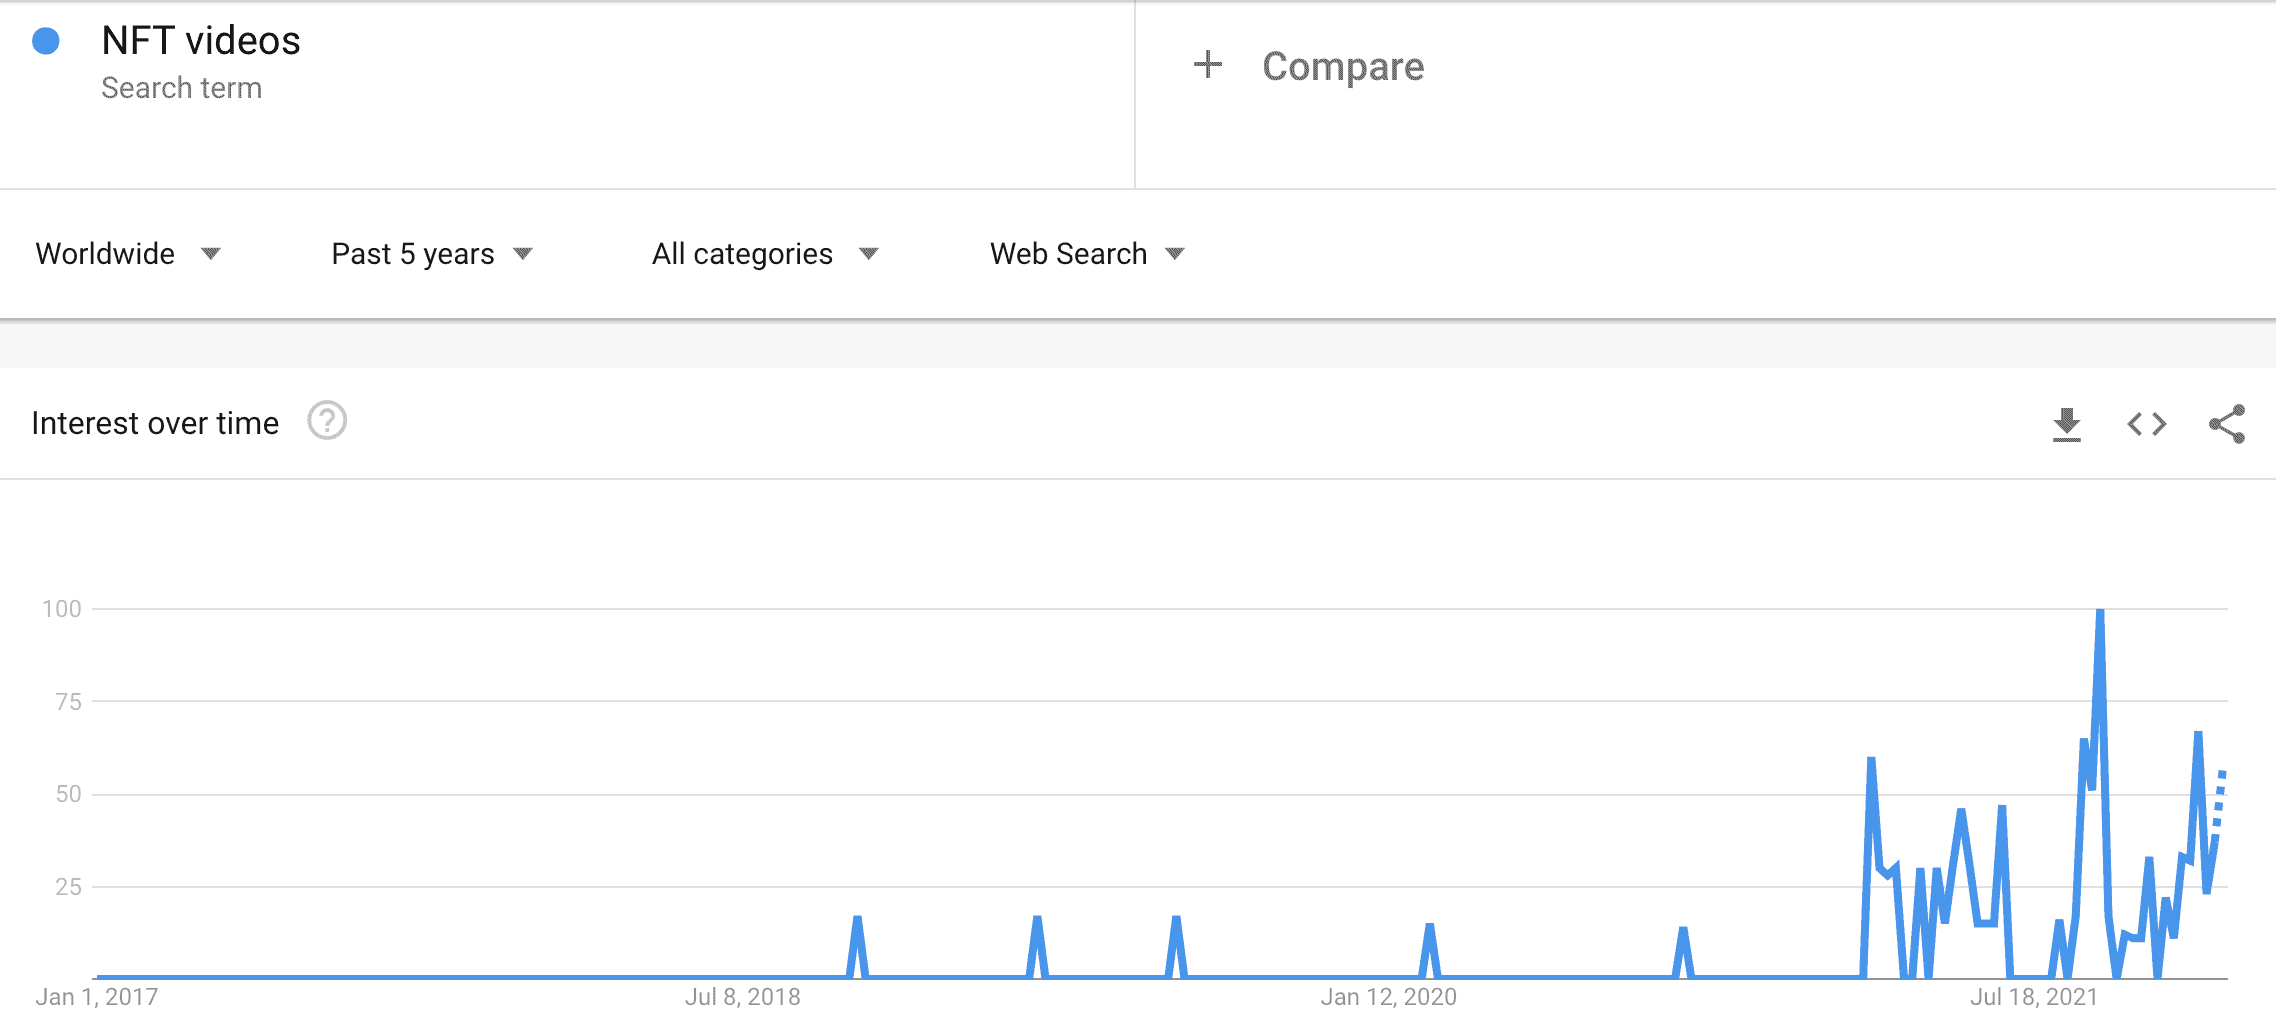Open the Web Search type dropdown
Screen dimensions: 2276x1022
1086,254
